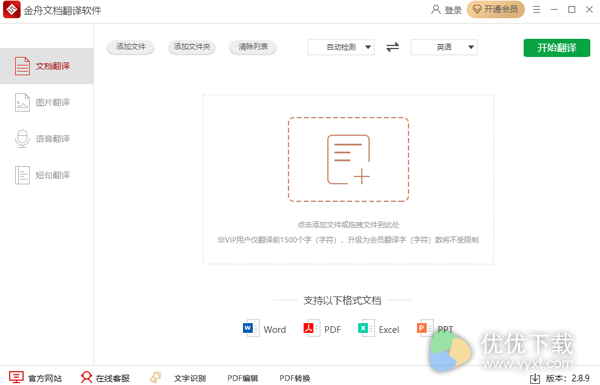The image size is (600, 385).
Task: Click the 非VIP用户 character limit notice text
Action: pyautogui.click(x=348, y=240)
